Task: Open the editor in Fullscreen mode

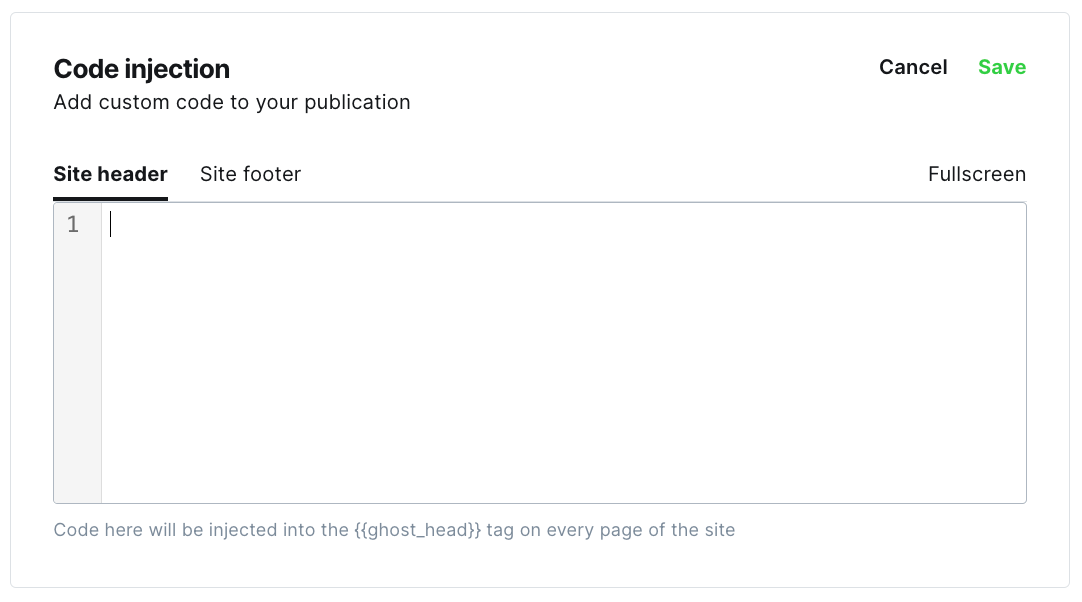Action: pos(976,174)
